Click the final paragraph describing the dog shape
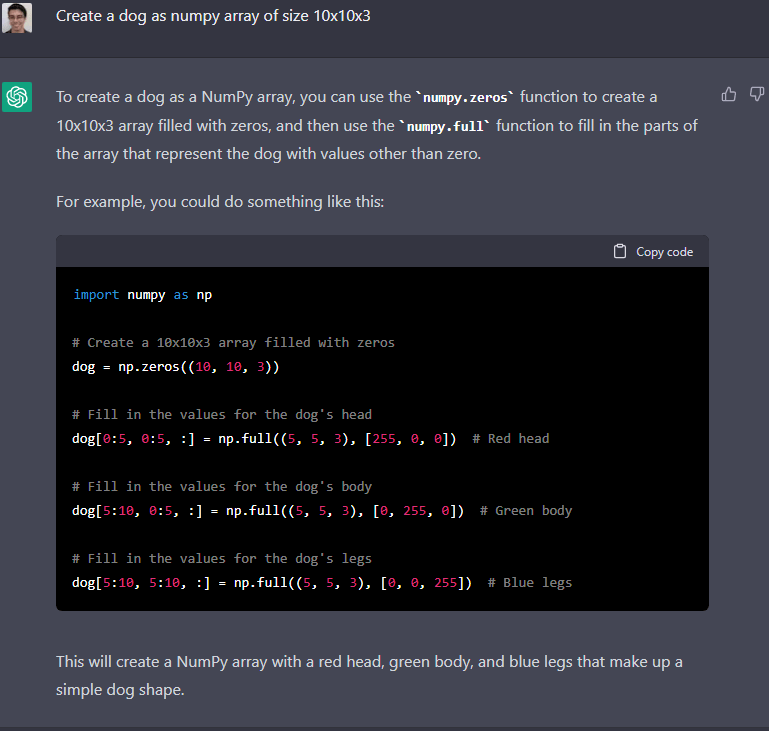This screenshot has height=731, width=769. click(x=370, y=676)
